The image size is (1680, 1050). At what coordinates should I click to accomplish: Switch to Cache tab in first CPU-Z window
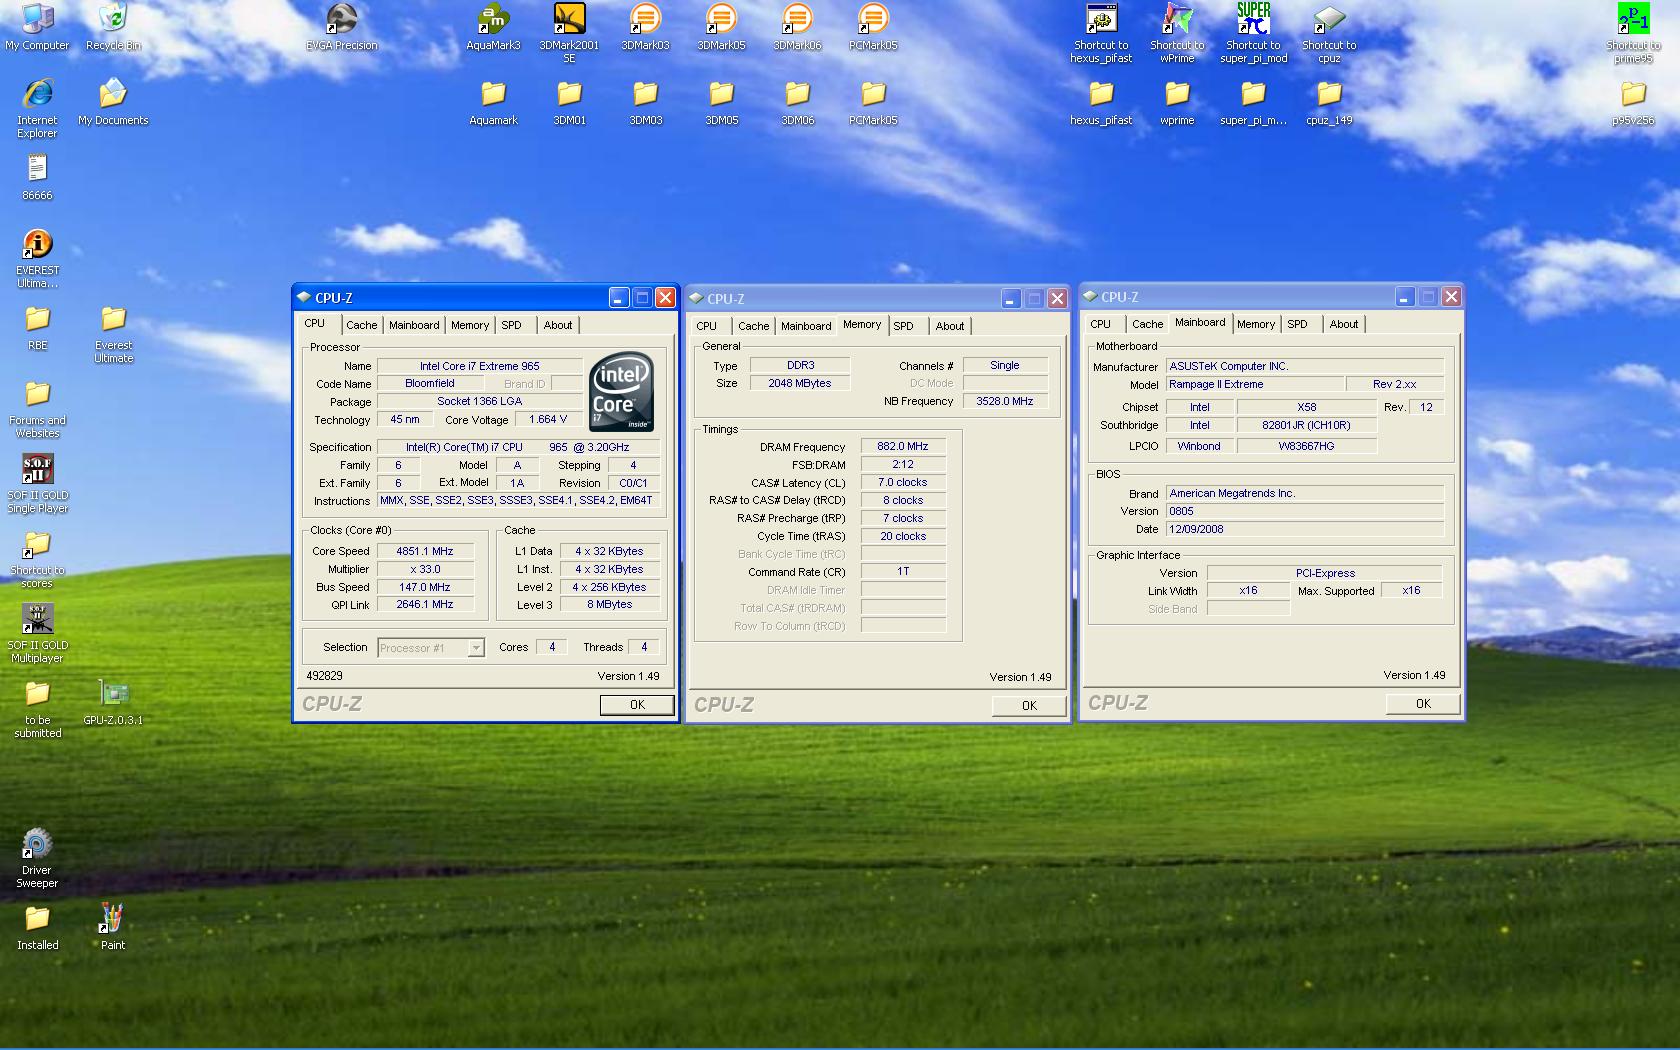pos(361,325)
